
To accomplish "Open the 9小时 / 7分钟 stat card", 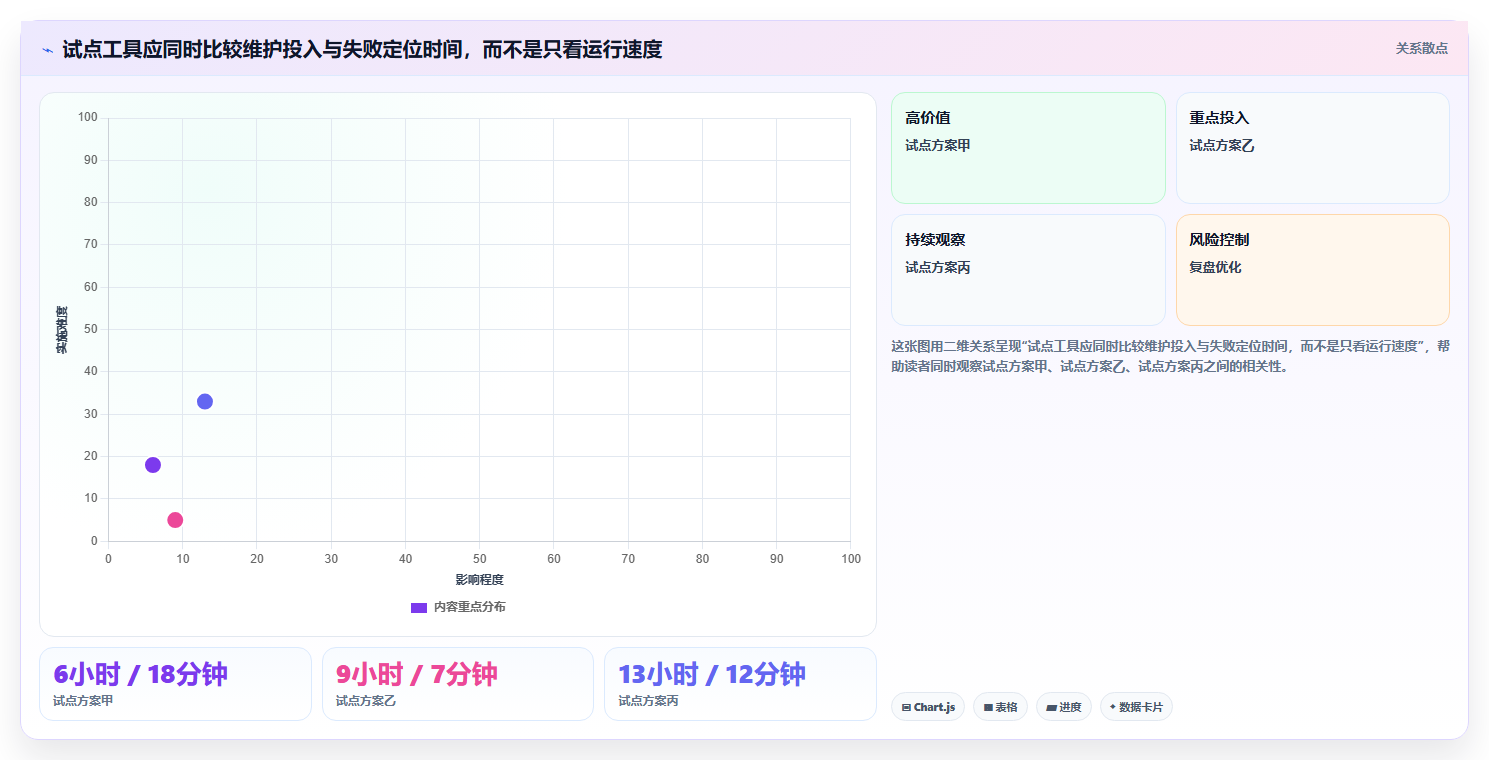I will [458, 684].
